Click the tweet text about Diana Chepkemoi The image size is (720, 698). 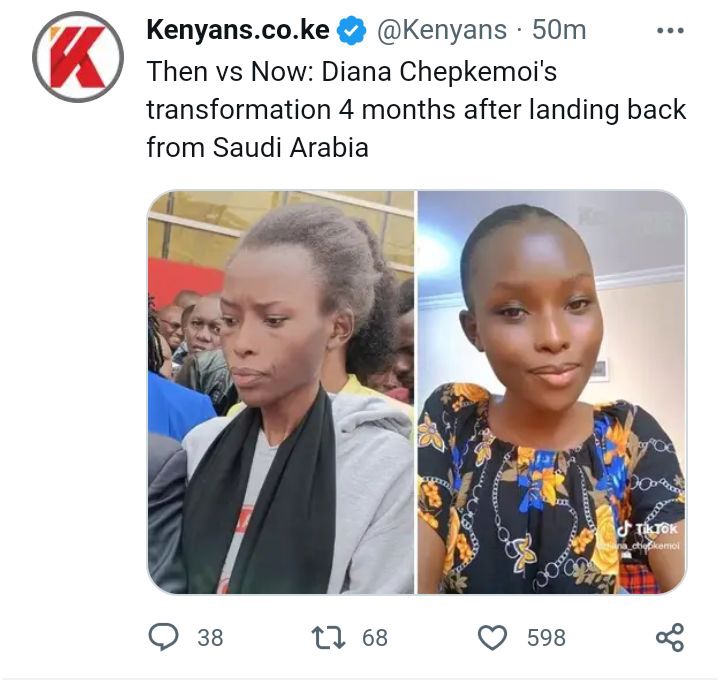pos(416,109)
